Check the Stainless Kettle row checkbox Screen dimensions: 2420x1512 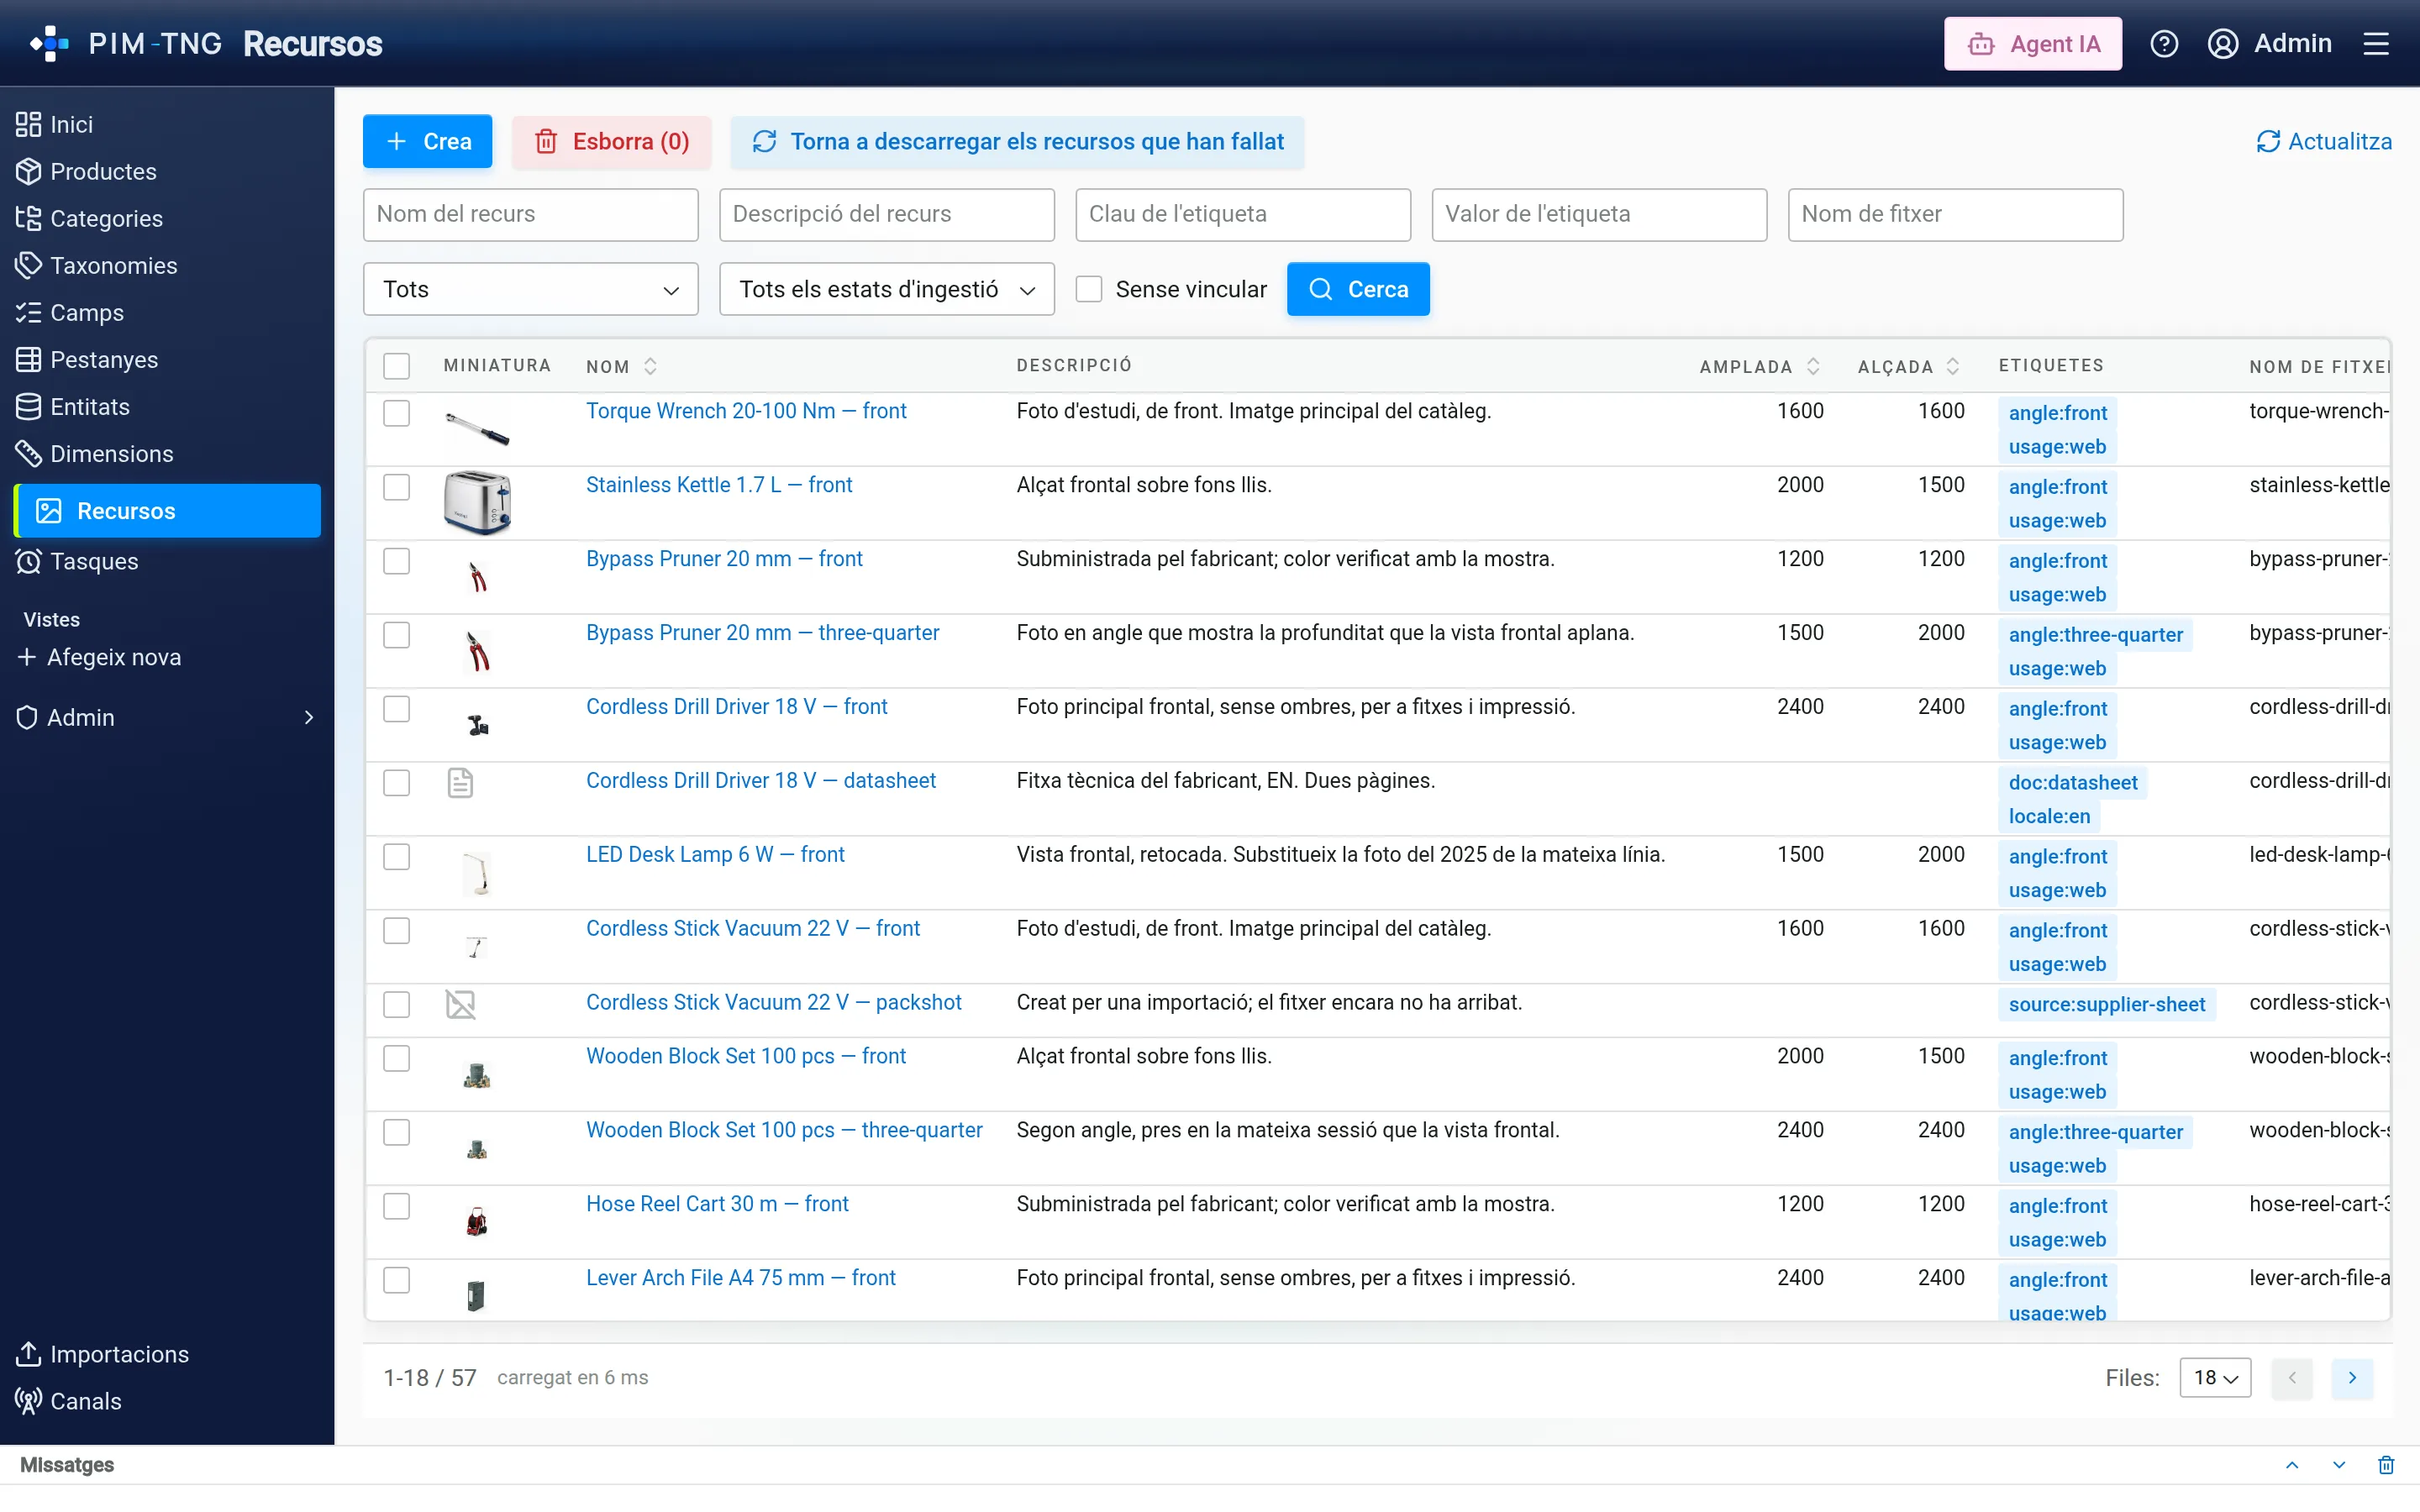click(x=397, y=487)
